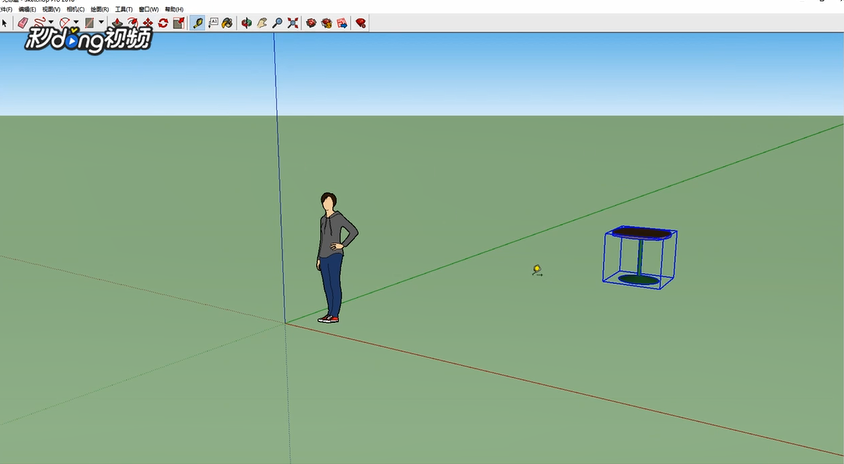The height and width of the screenshot is (464, 844).
Task: Open the 编辑(E) menu
Action: (27, 9)
